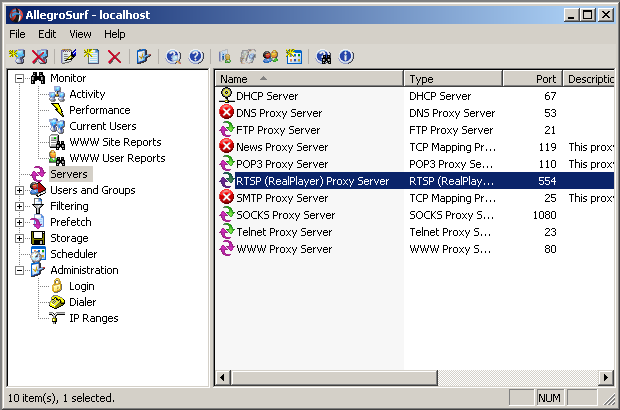
Task: Click the AllegroSurf title bar app icon
Action: pyautogui.click(x=16, y=15)
